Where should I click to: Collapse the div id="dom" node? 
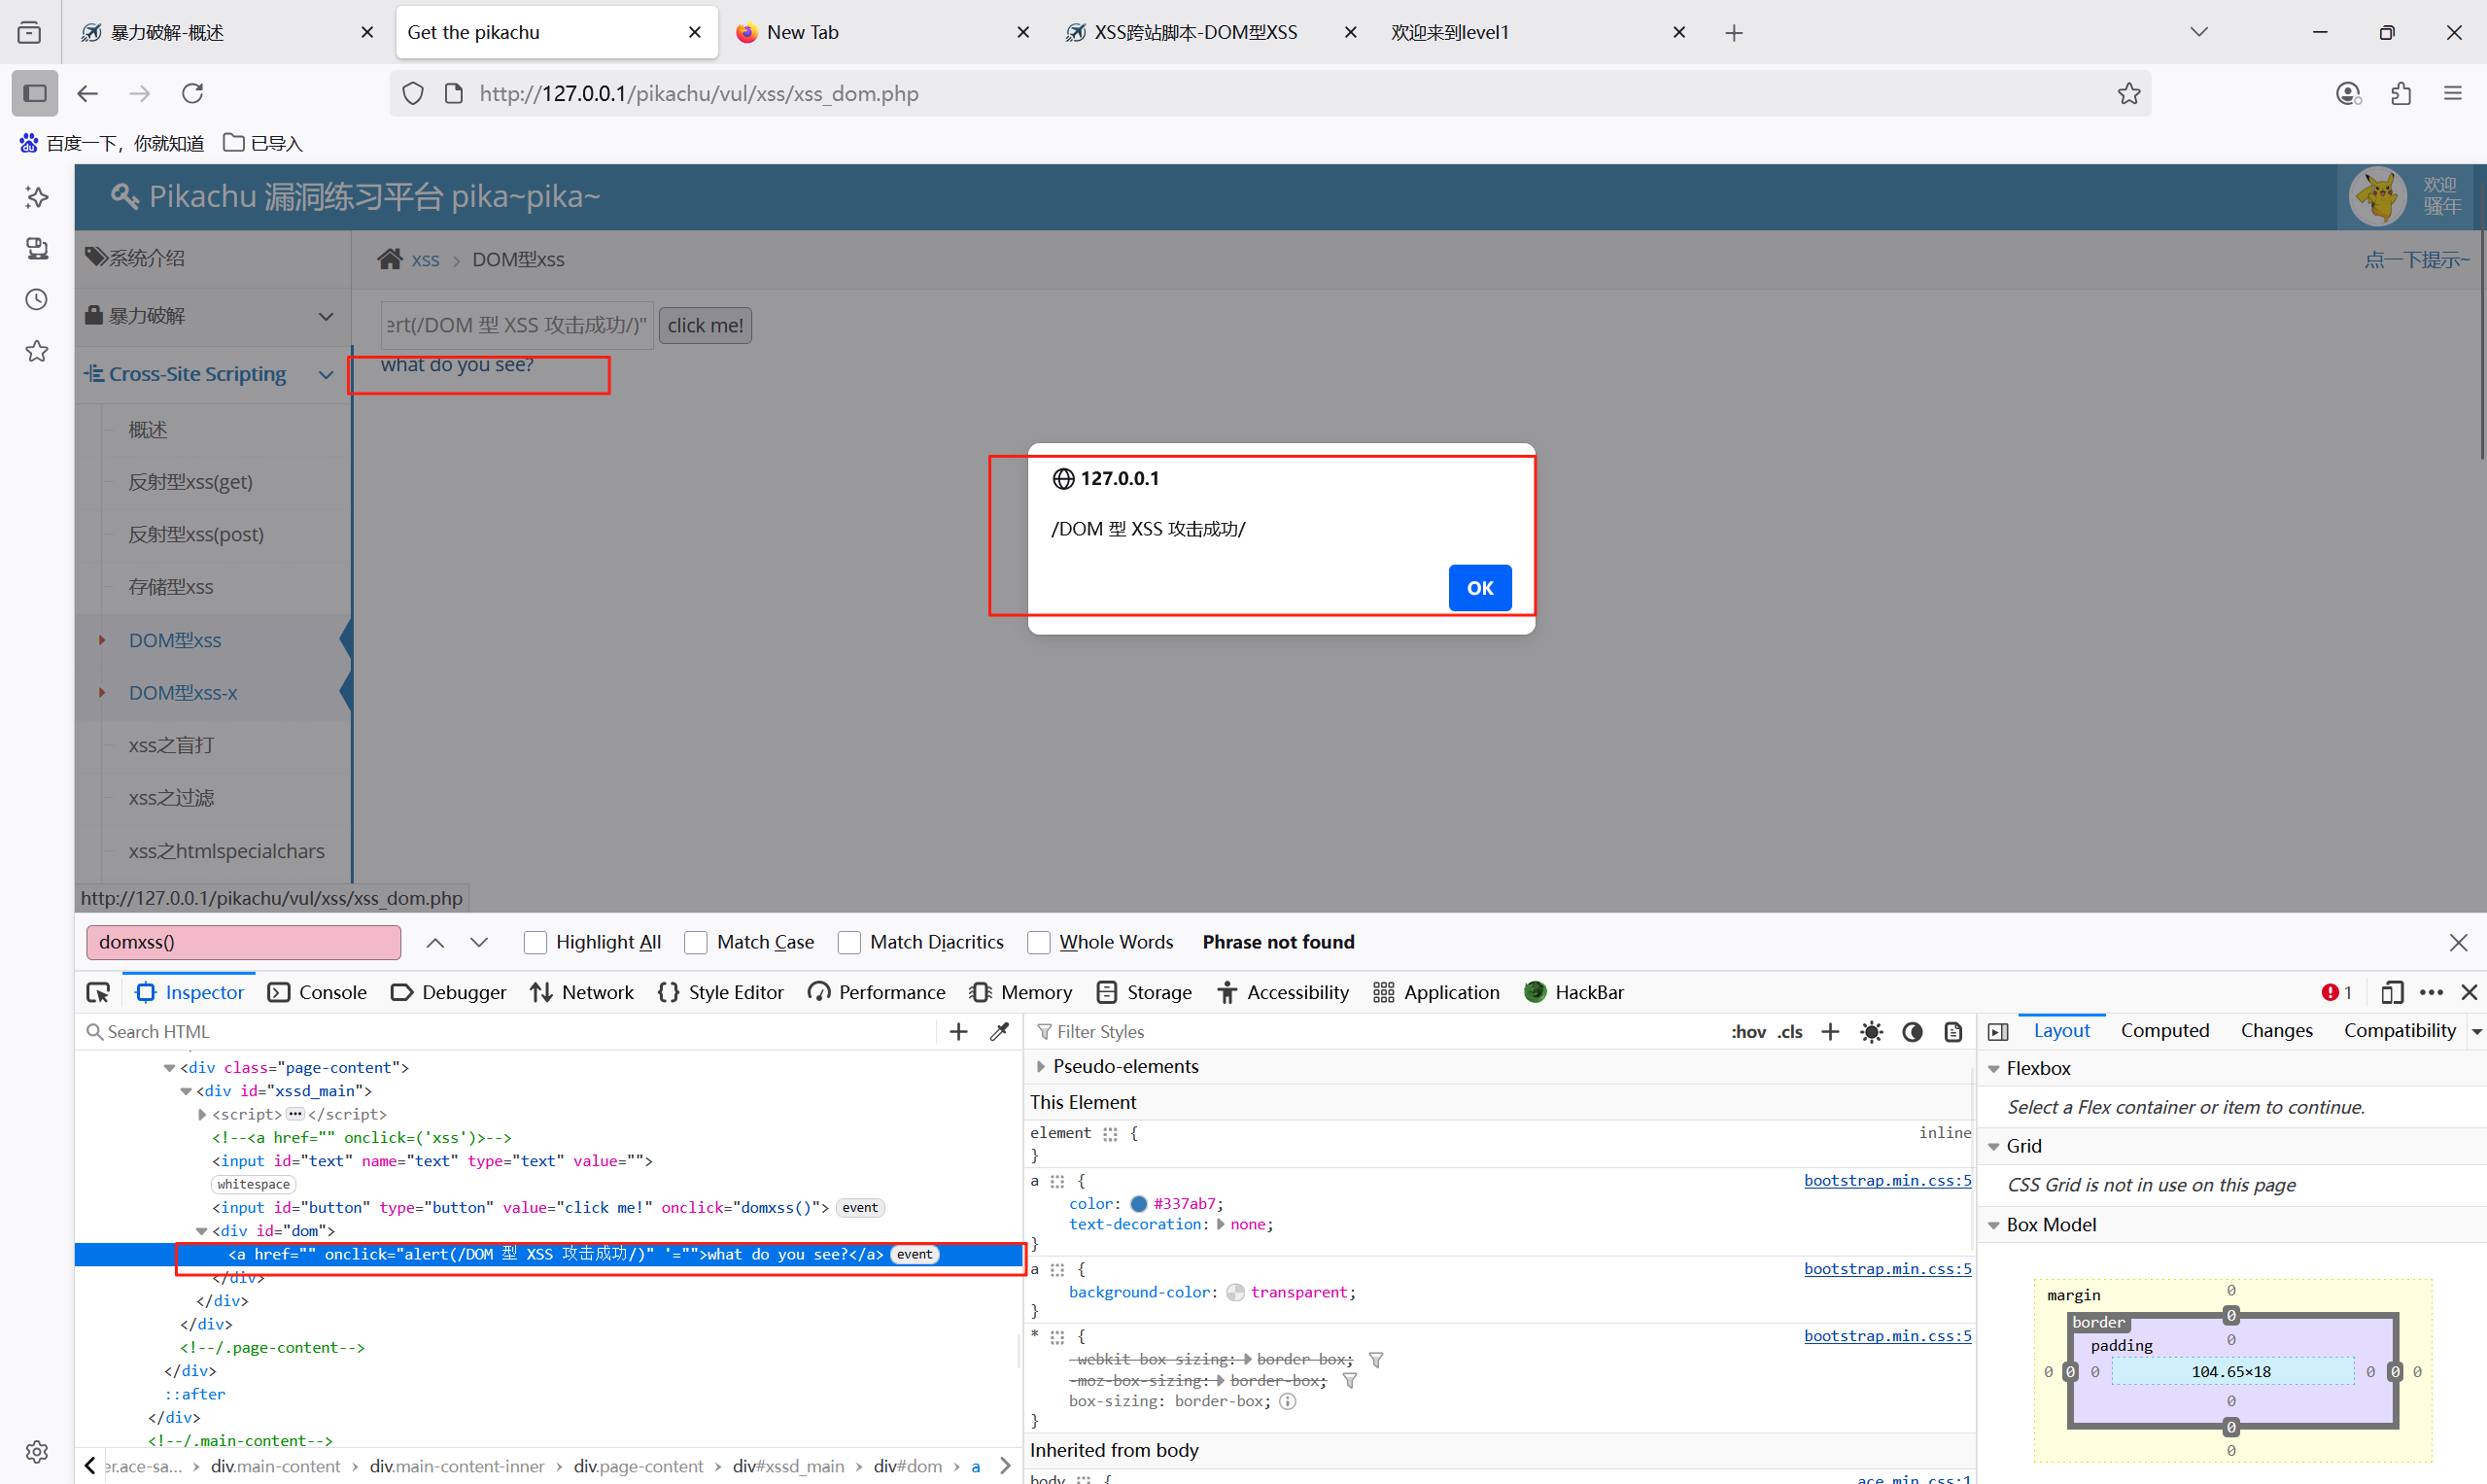pyautogui.click(x=202, y=1231)
